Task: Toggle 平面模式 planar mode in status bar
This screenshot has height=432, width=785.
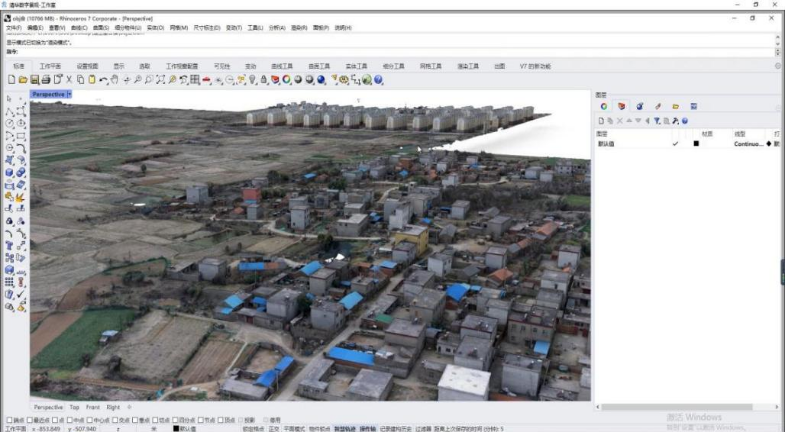Action: coord(294,429)
